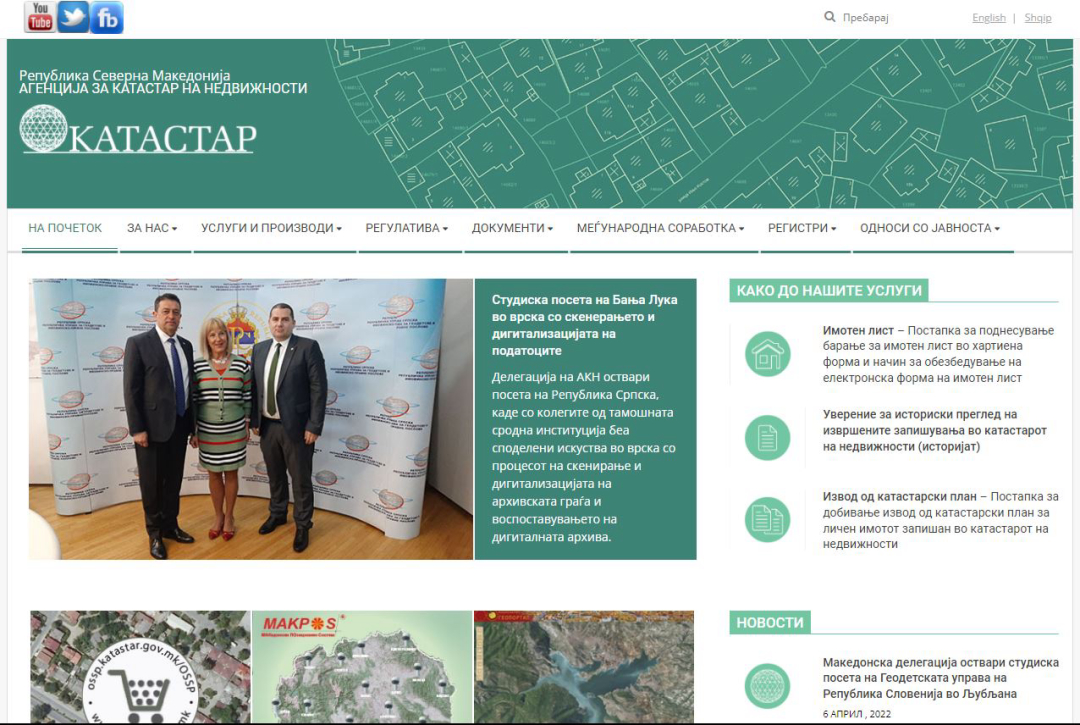1080x725 pixels.
Task: Open the OSSP shopping cart tile
Action: (141, 666)
